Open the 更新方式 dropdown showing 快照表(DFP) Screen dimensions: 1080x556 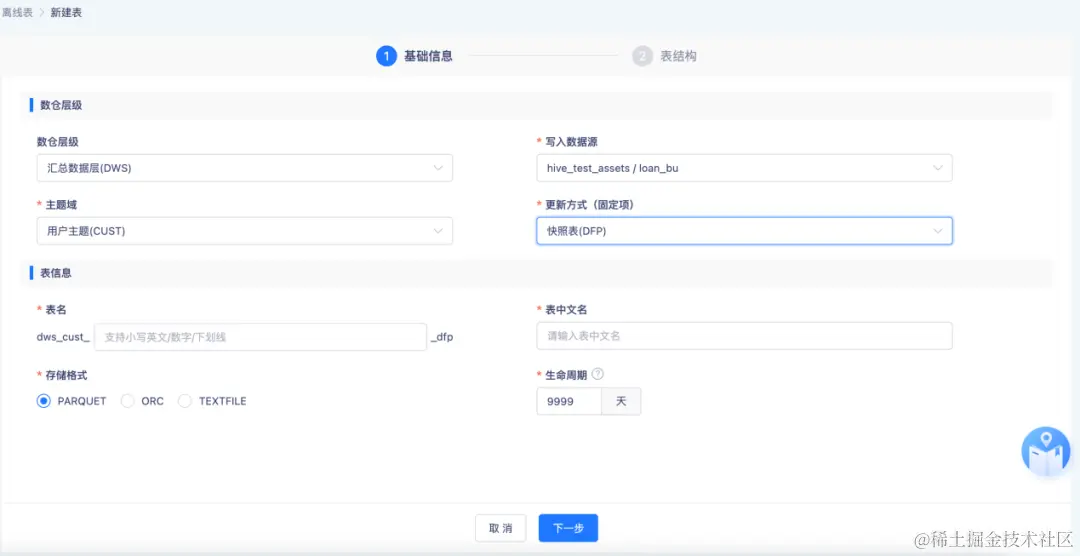(744, 231)
